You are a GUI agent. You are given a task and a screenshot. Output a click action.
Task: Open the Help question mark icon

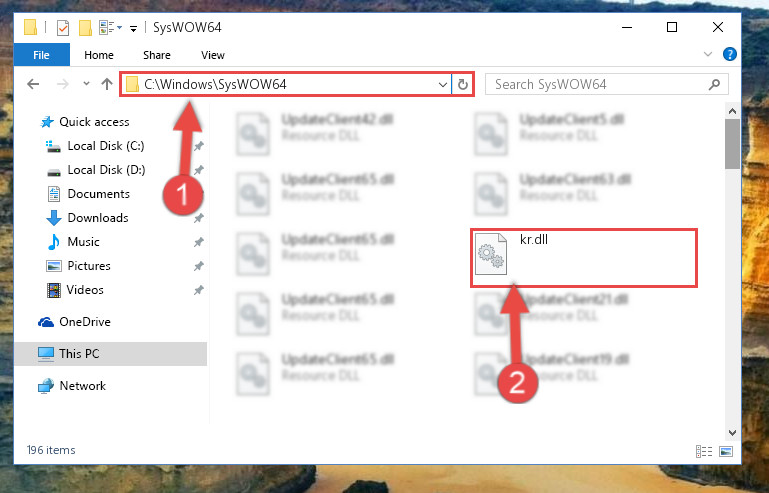(730, 54)
